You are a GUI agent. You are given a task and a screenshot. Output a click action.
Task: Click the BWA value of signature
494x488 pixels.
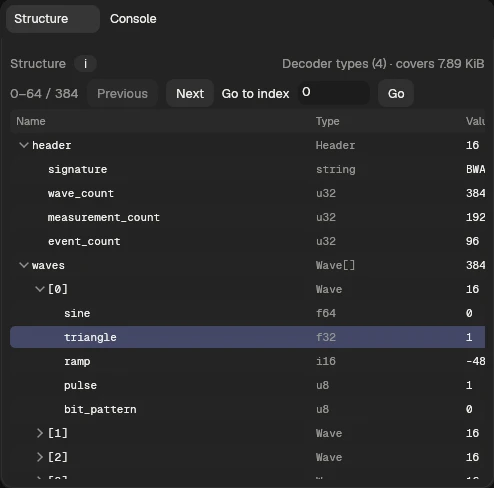[x=476, y=169]
